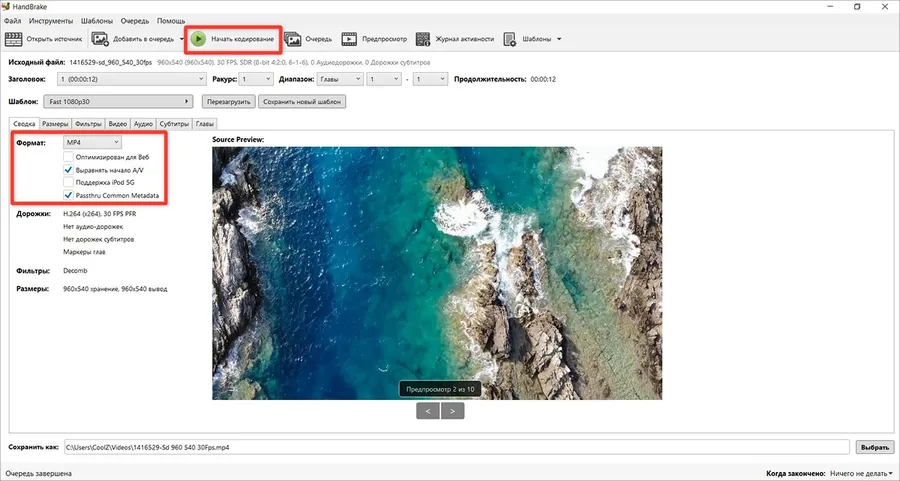Click the H.264 (x264), 30 FPS PFR text
Viewport: 900px width, 481px height.
tap(99, 214)
